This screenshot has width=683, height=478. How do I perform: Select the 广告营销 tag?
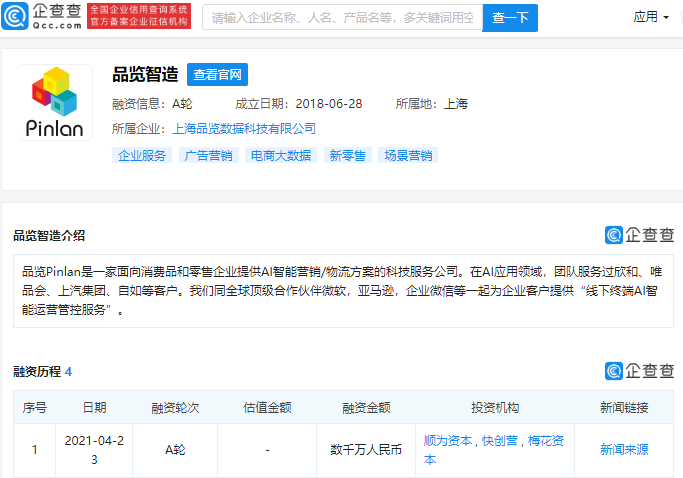click(209, 156)
